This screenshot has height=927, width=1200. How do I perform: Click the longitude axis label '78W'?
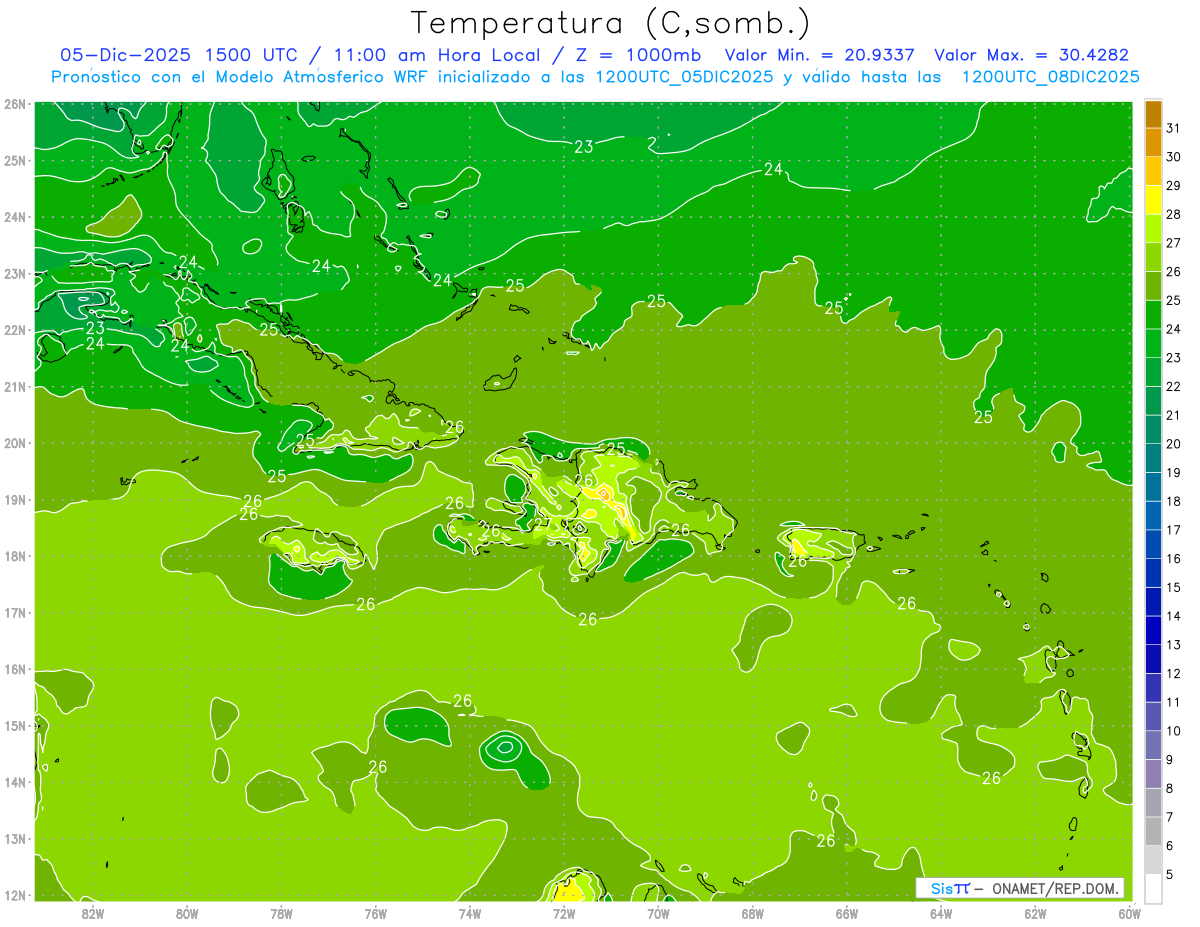point(281,914)
